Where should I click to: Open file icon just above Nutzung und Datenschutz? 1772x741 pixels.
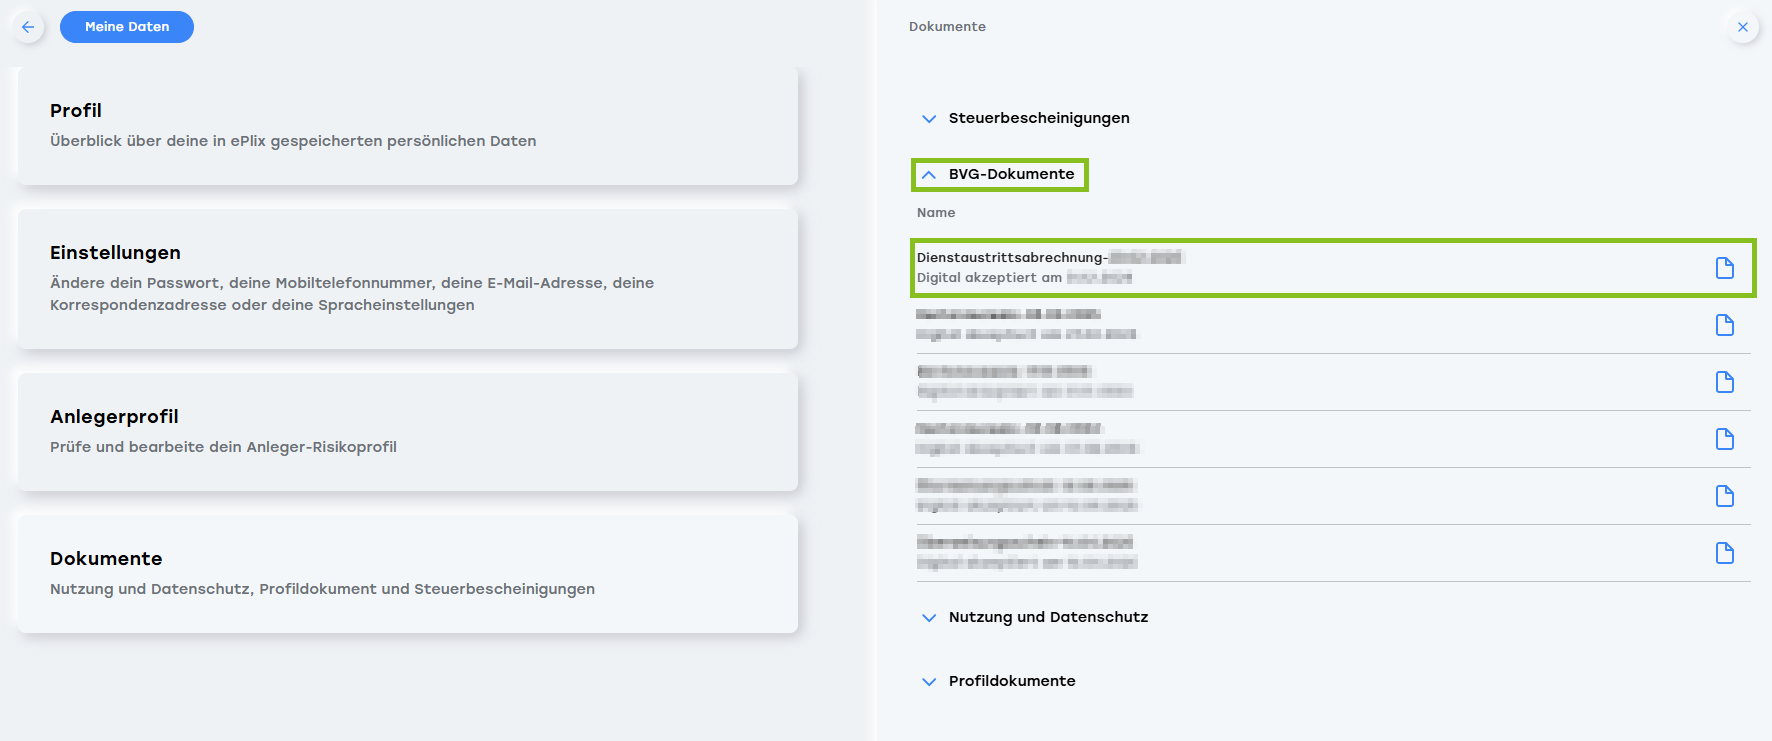point(1725,553)
